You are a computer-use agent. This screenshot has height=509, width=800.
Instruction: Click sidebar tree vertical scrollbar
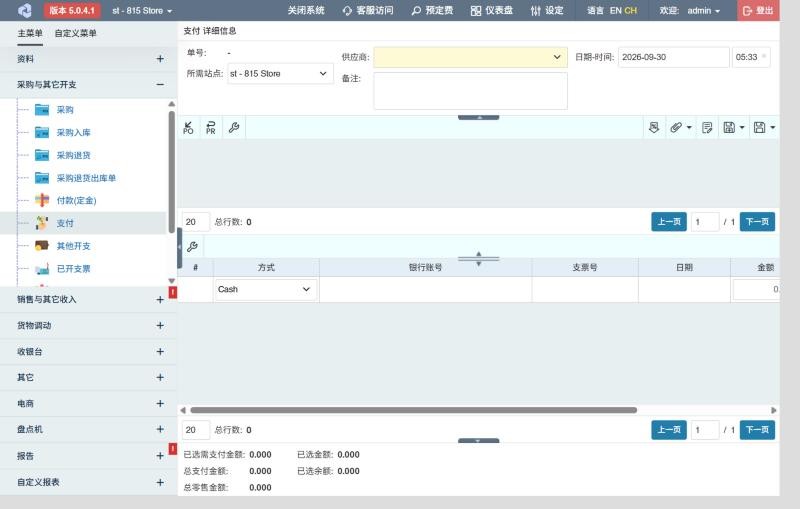point(171,172)
